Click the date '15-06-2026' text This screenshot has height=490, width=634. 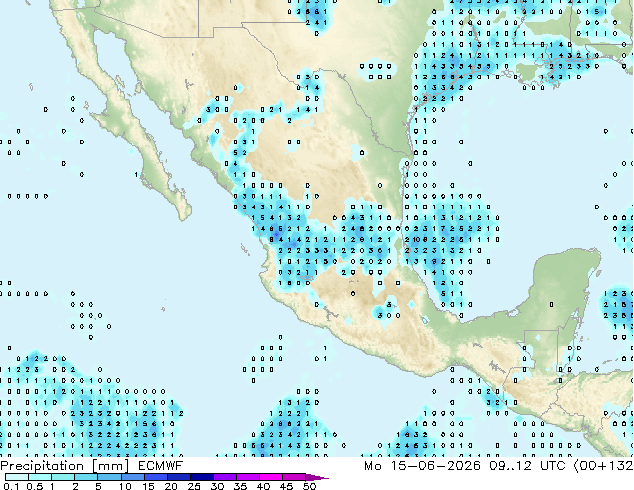coord(435,466)
